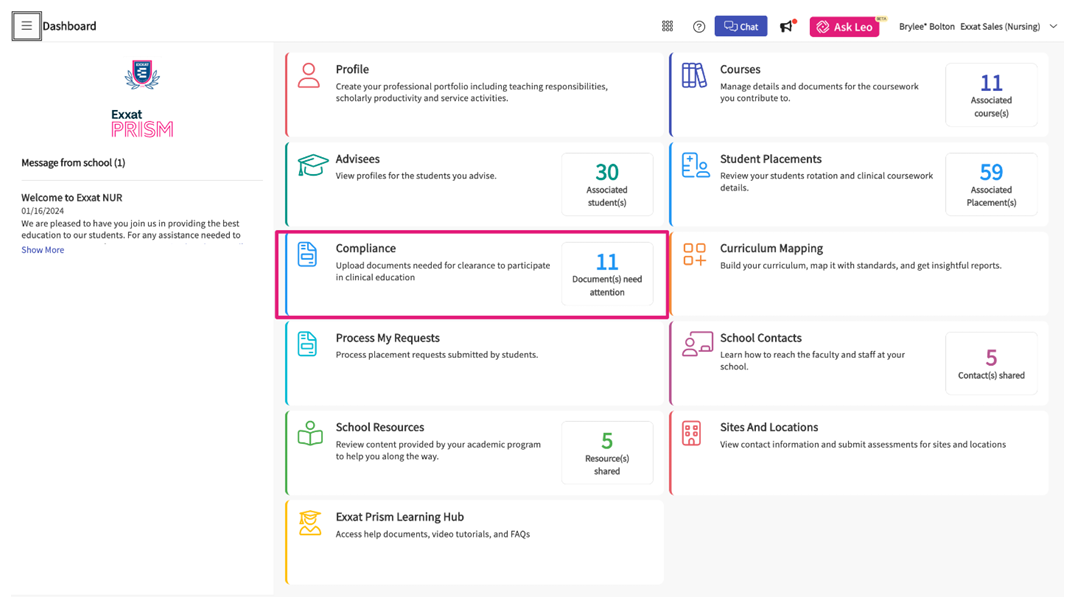1080x601 pixels.
Task: Click the Curriculum Mapping squares icon
Action: coord(694,254)
